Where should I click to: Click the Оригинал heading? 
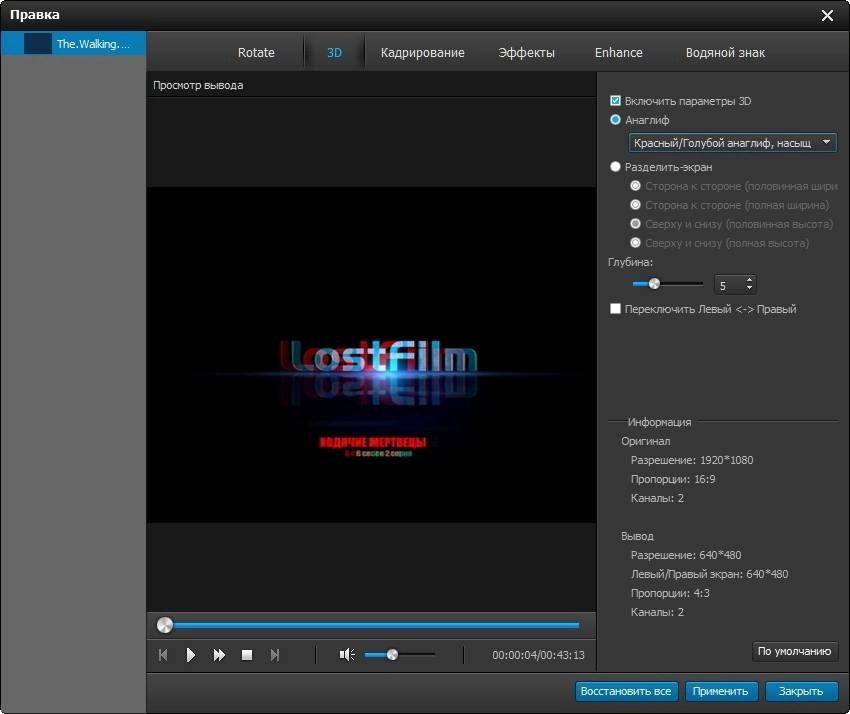(x=646, y=441)
